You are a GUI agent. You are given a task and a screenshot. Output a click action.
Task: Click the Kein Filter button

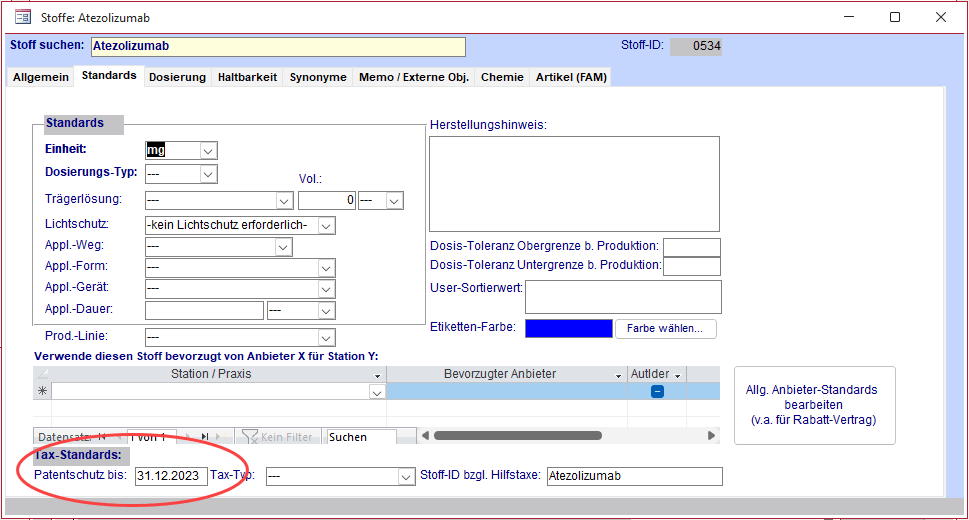278,437
